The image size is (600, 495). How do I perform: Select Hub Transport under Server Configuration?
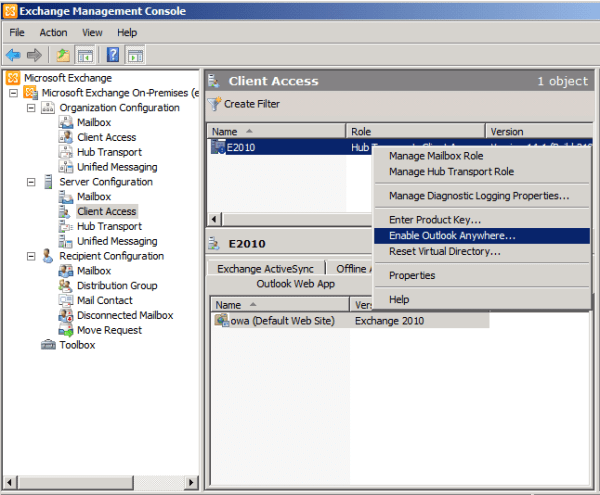(109, 226)
